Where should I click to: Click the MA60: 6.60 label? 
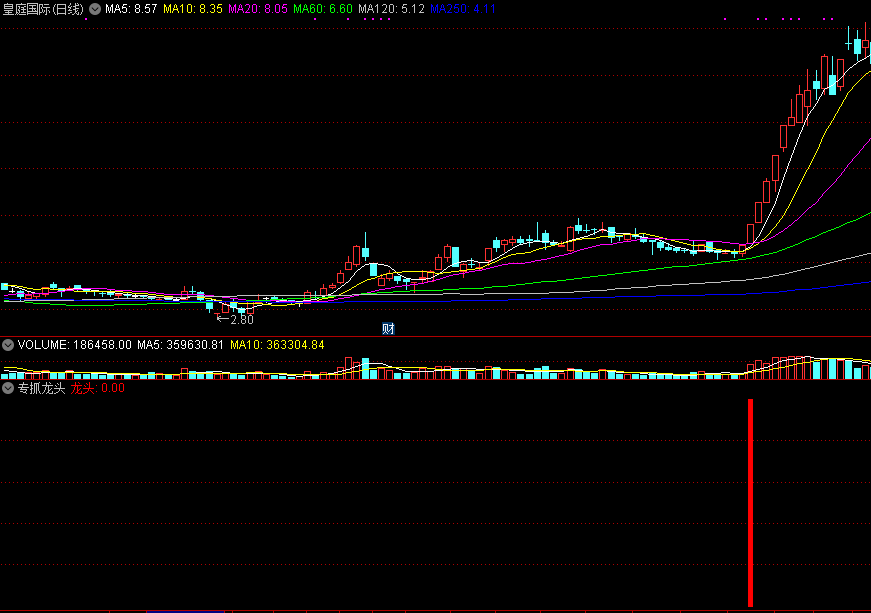pyautogui.click(x=323, y=9)
